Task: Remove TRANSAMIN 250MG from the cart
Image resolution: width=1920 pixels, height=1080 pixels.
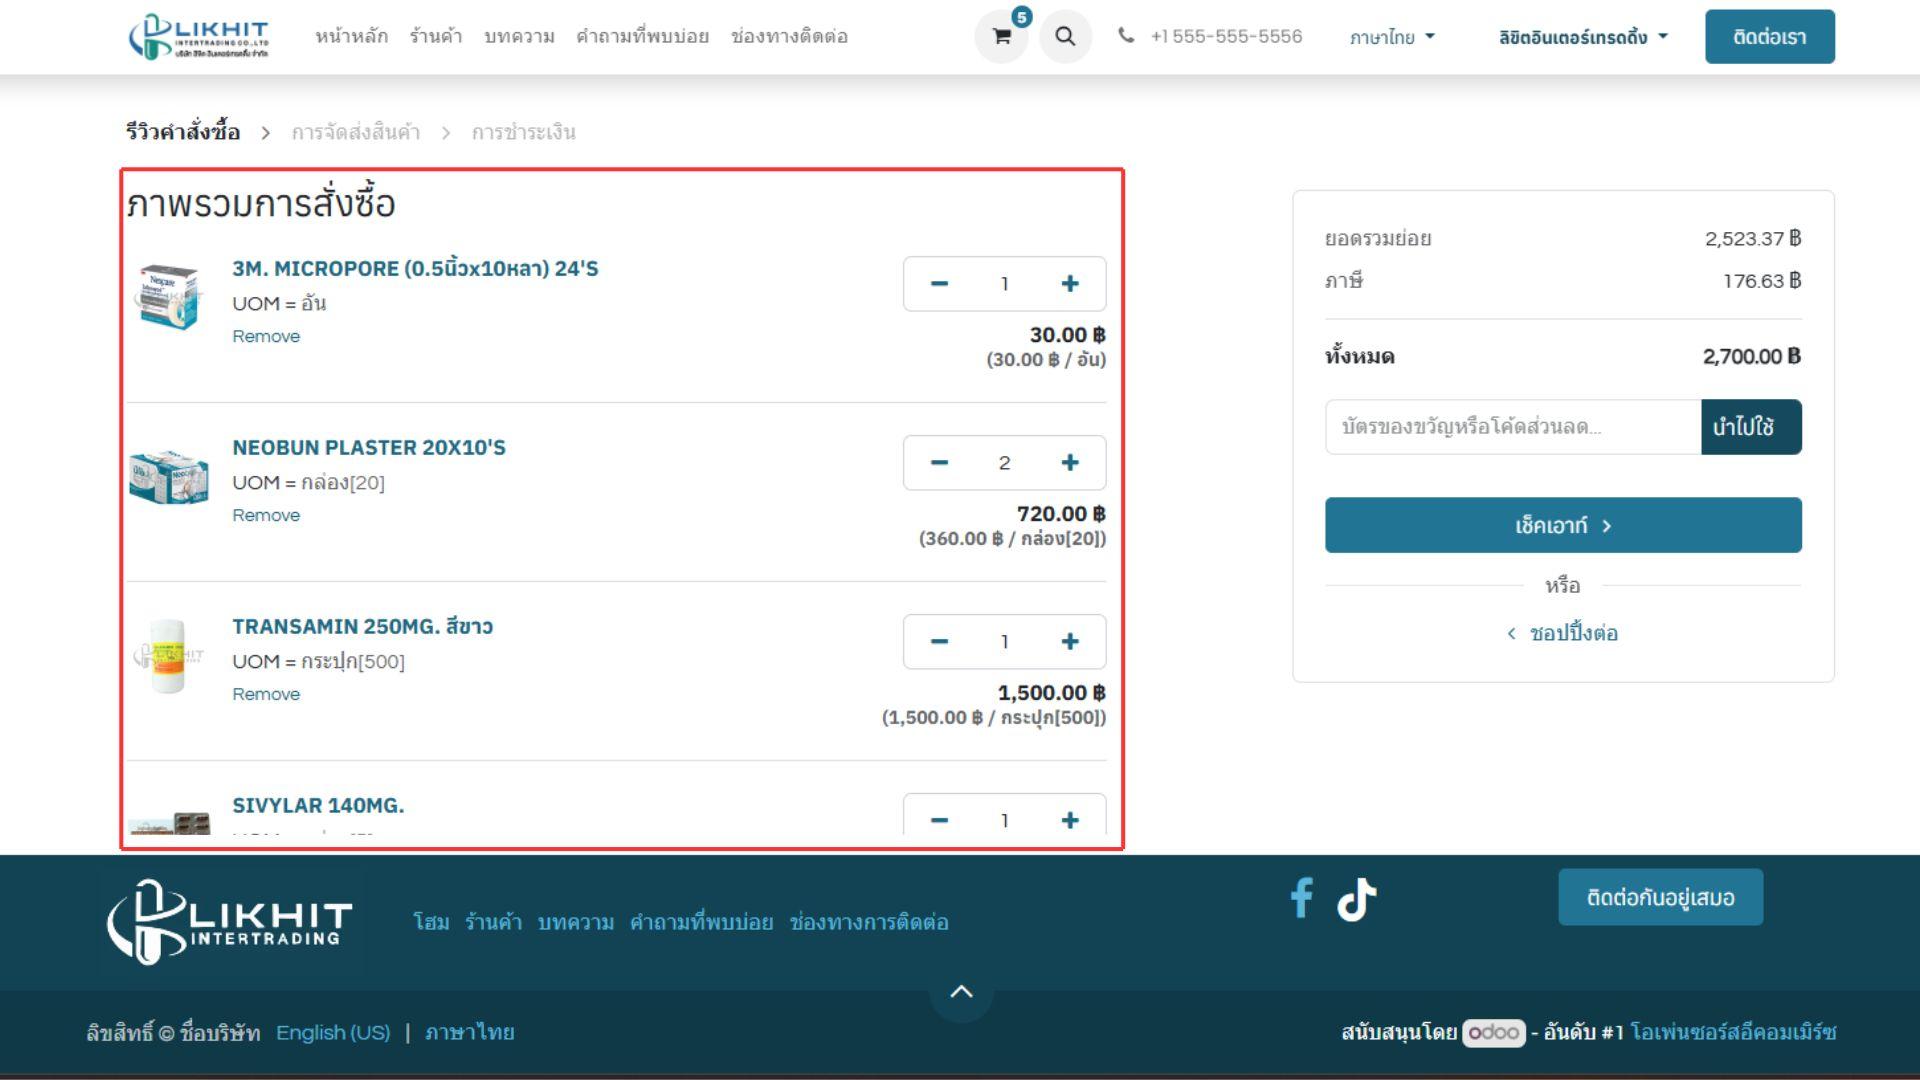Action: point(266,695)
